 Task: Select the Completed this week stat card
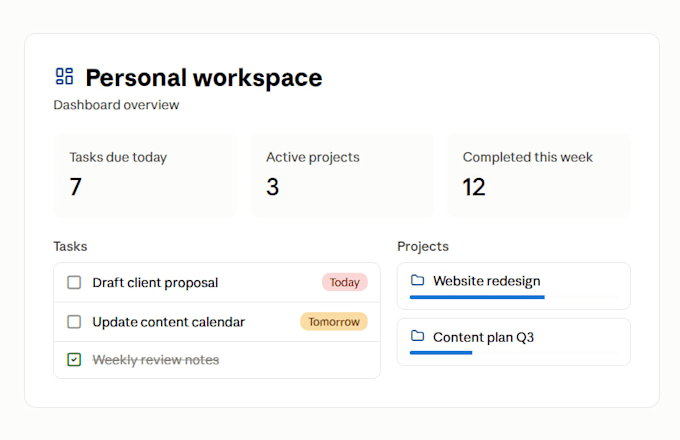pyautogui.click(x=539, y=175)
